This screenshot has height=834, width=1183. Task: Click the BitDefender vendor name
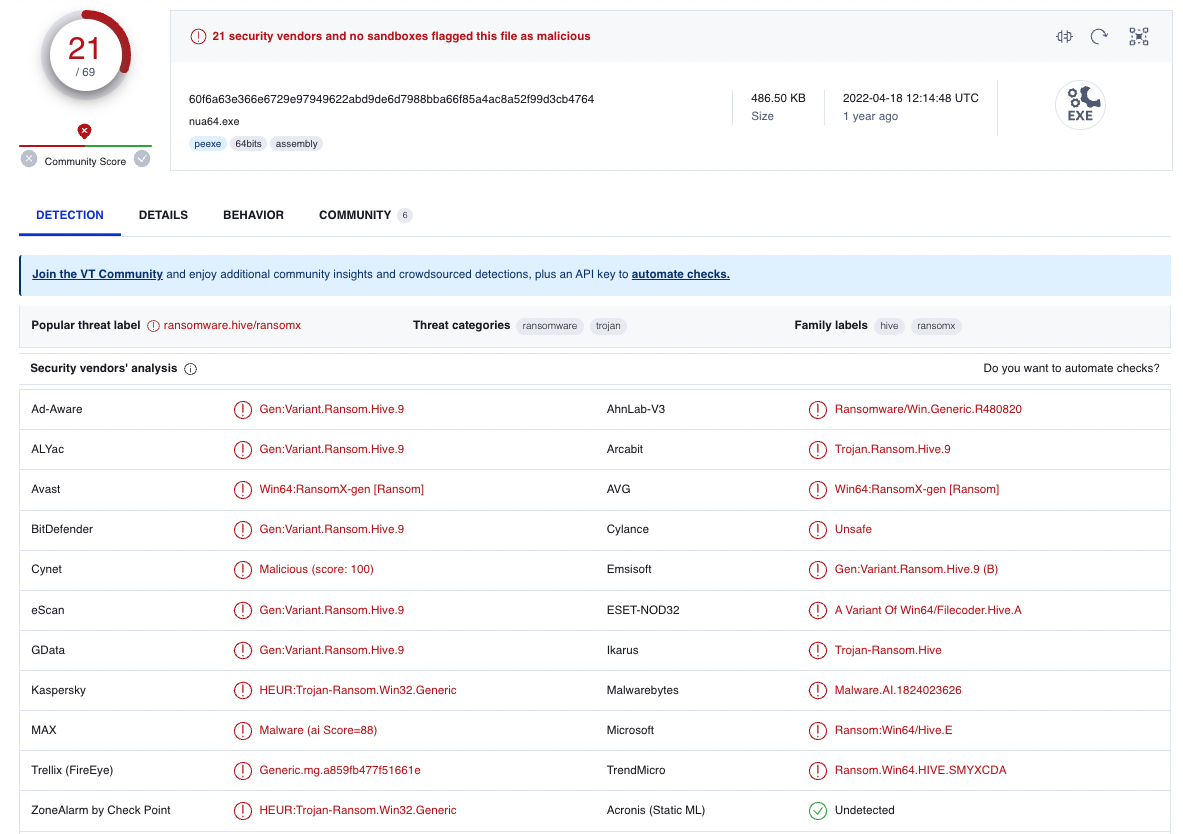point(62,529)
